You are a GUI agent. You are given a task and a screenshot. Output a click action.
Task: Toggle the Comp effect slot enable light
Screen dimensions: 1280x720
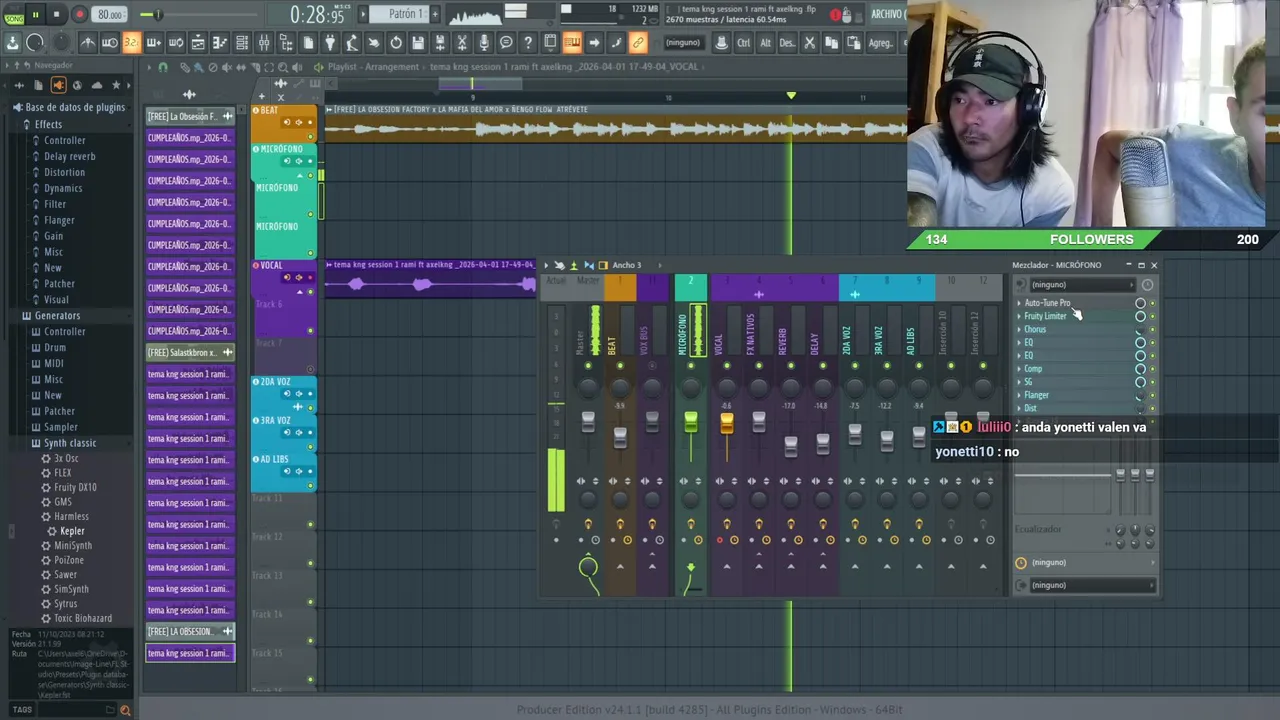(1152, 368)
